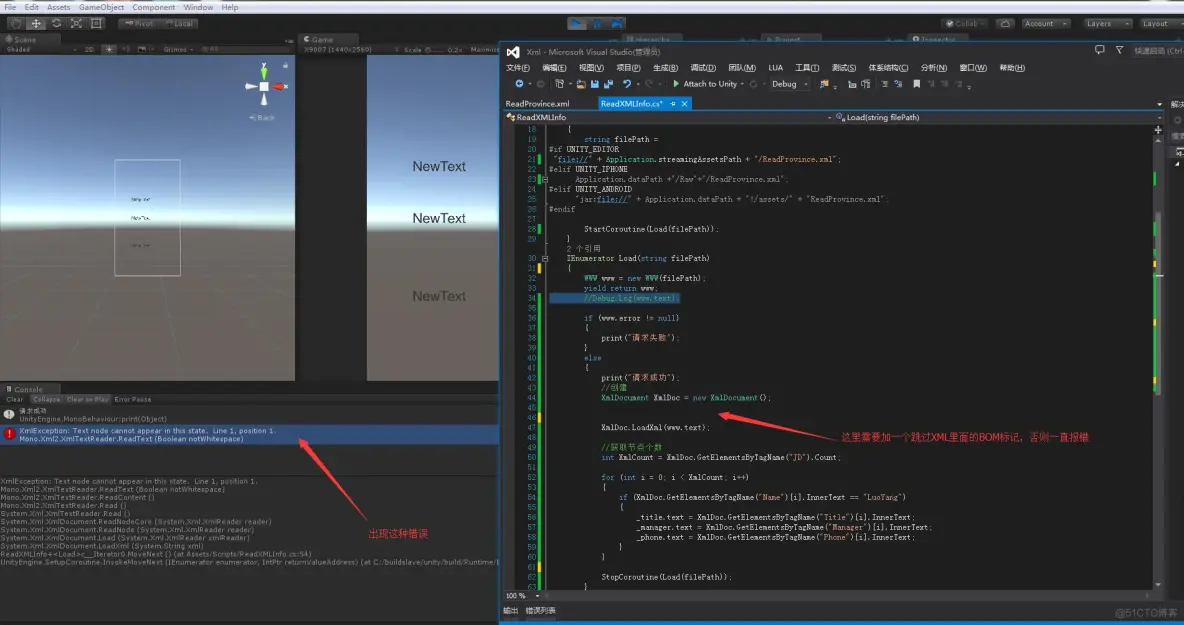Open Visual Studio 调试(D) menu

click(x=702, y=68)
